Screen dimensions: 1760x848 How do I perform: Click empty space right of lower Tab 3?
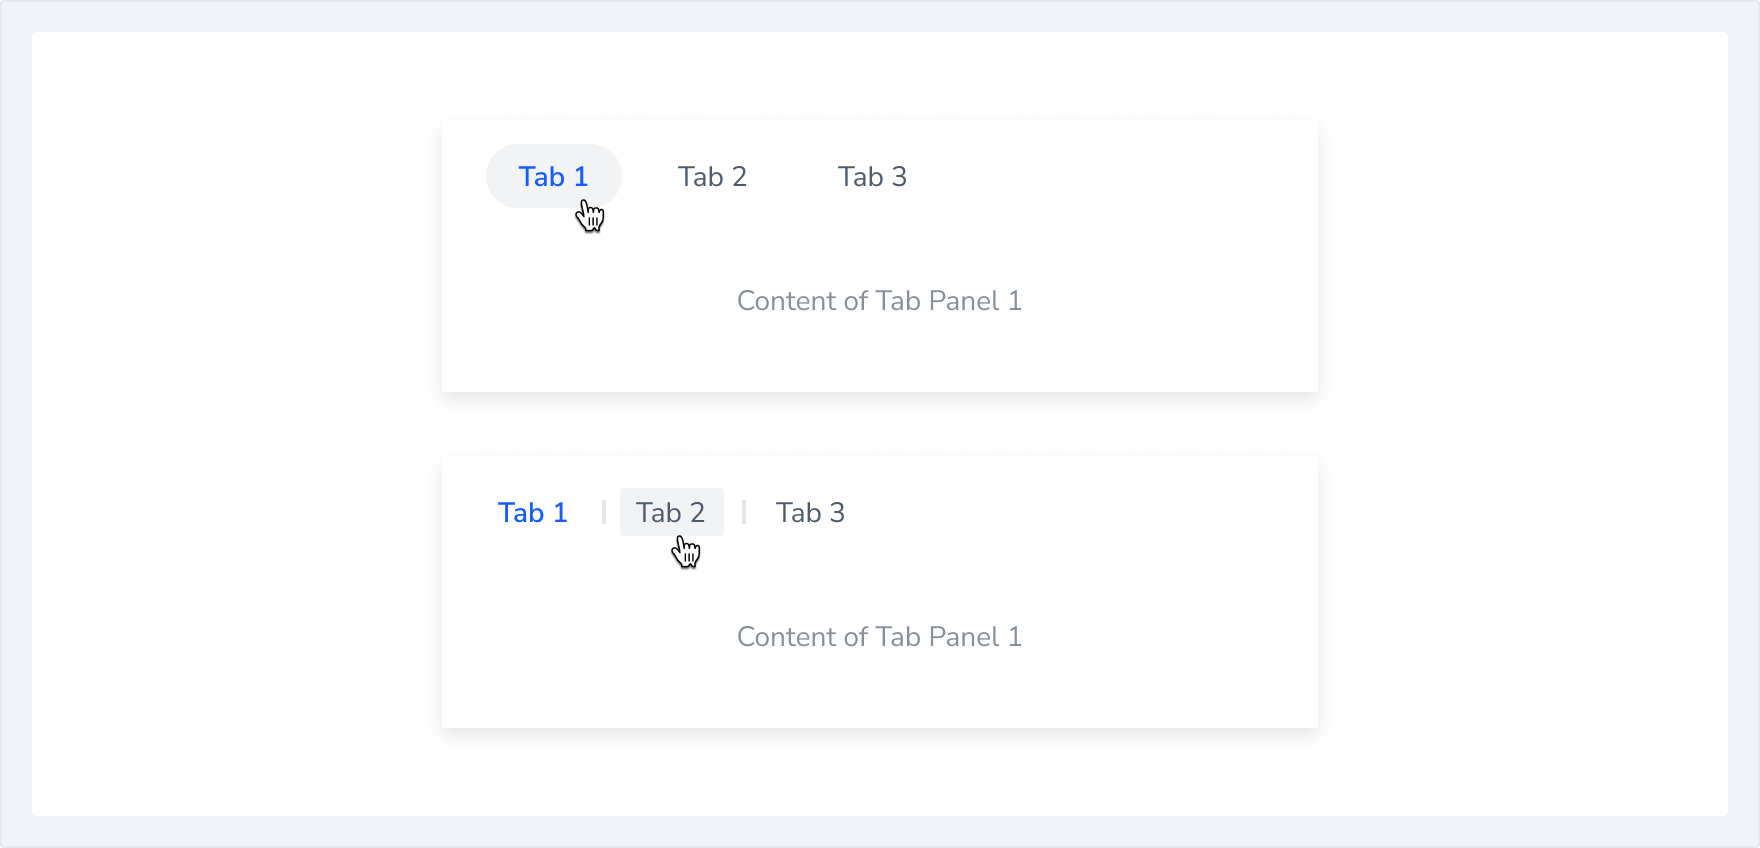[1080, 513]
